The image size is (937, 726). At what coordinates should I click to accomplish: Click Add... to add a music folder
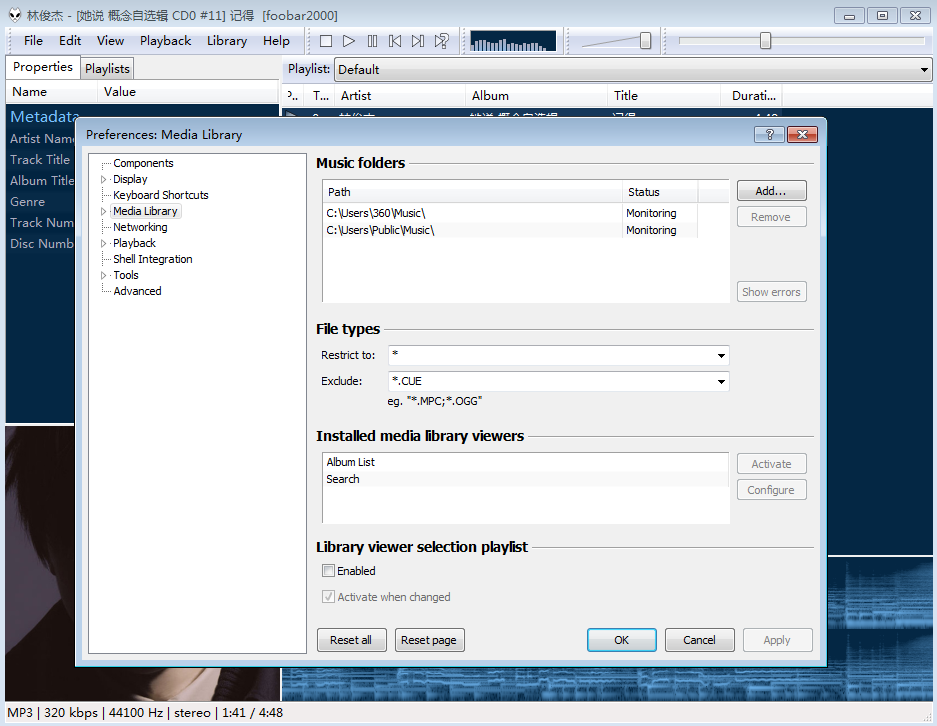click(771, 191)
